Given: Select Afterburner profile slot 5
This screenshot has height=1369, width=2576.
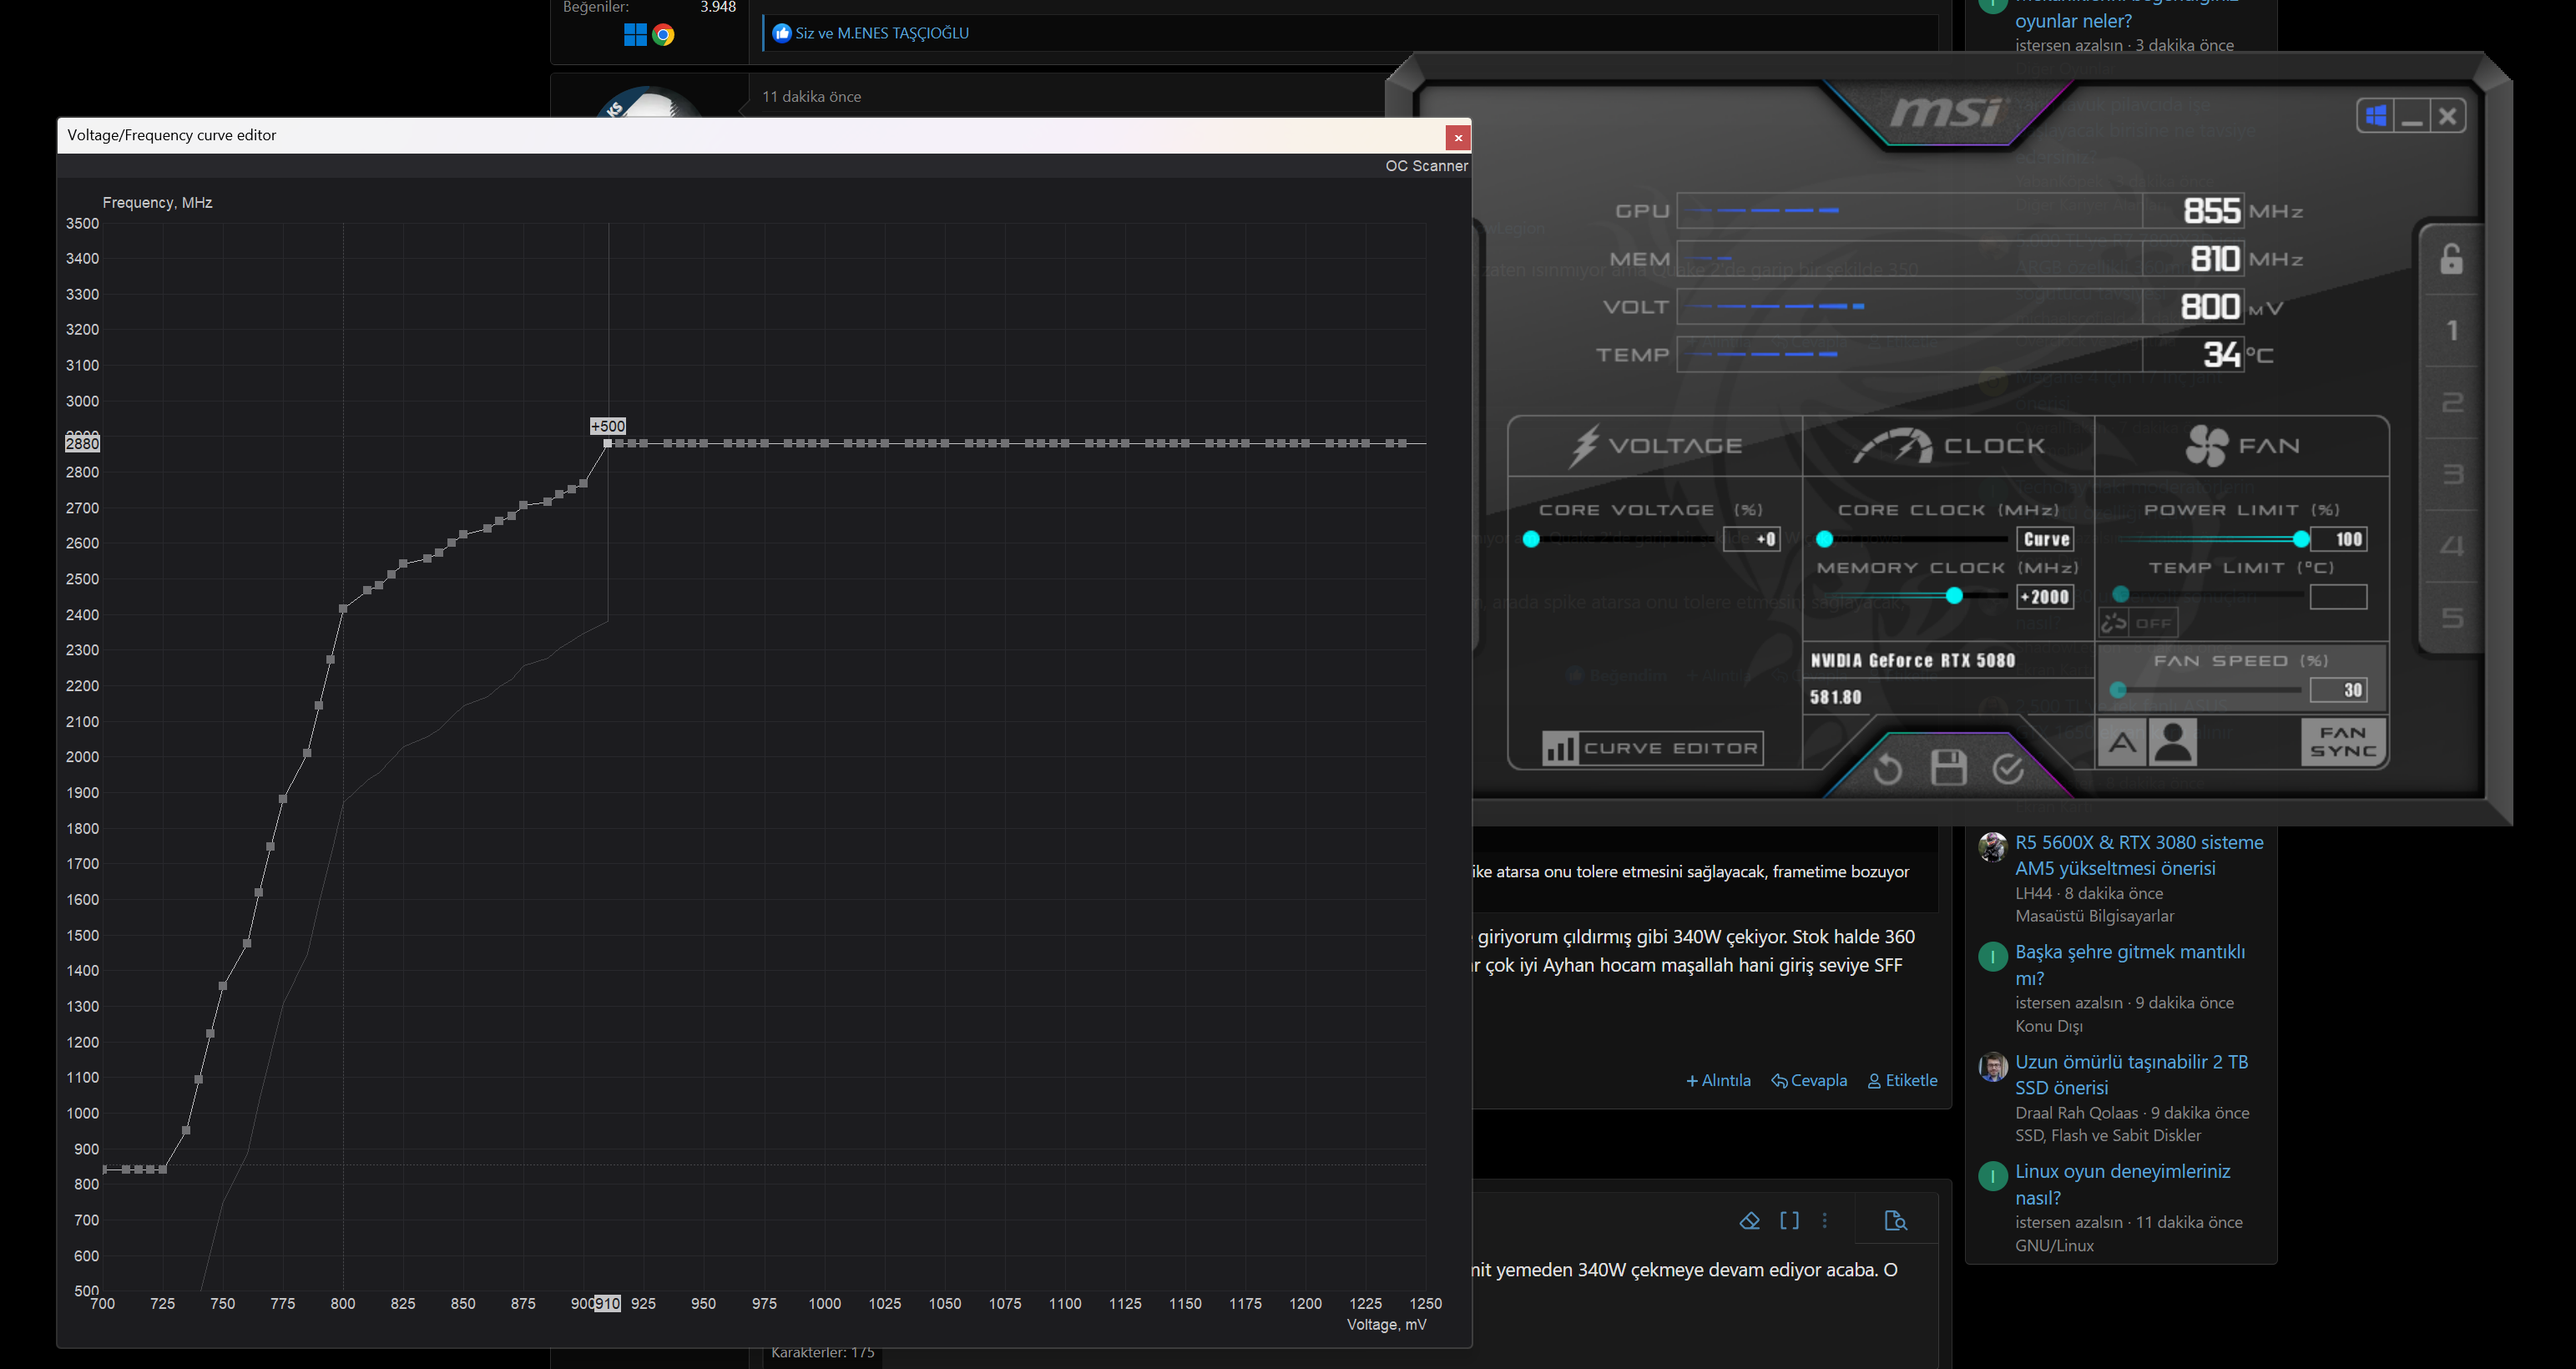Looking at the screenshot, I should pyautogui.click(x=2452, y=618).
